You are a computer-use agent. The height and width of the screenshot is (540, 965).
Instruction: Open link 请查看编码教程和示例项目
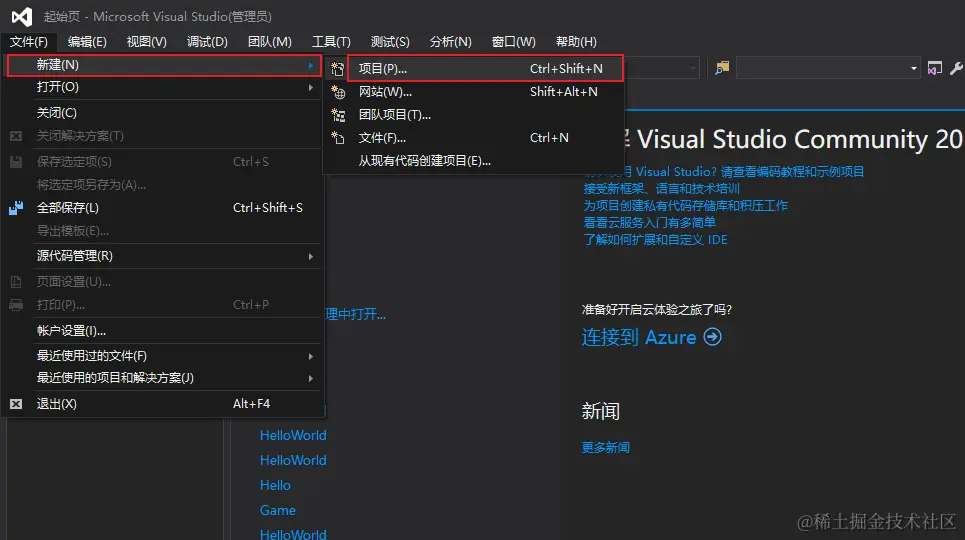792,172
